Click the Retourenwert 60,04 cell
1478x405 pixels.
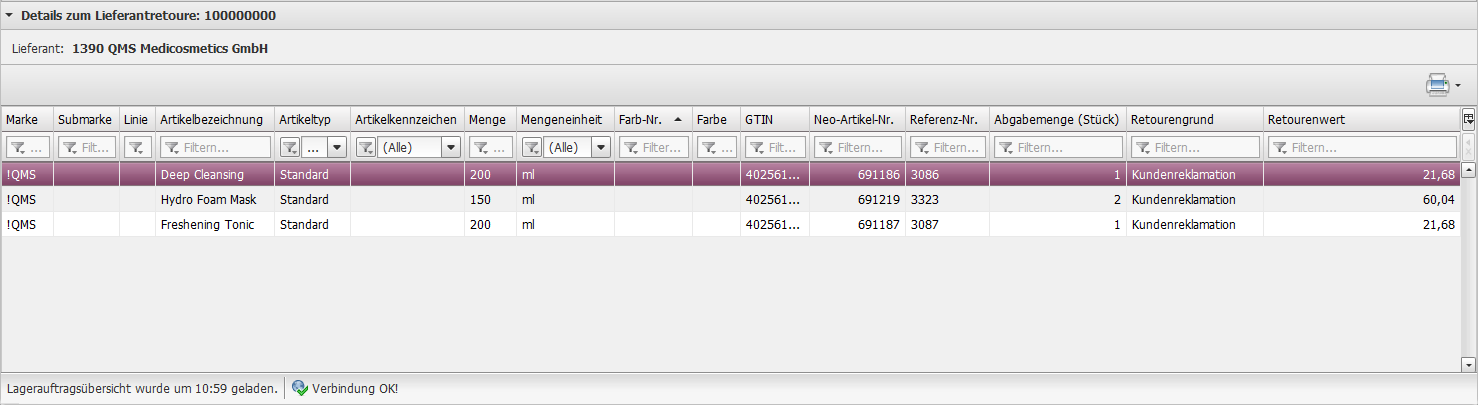coord(1361,199)
